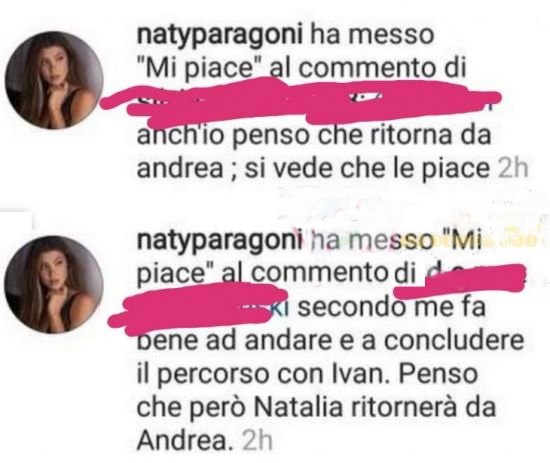The image size is (550, 463).
Task: Click the redacted mention ending in 'ki'
Action: [x=200, y=308]
